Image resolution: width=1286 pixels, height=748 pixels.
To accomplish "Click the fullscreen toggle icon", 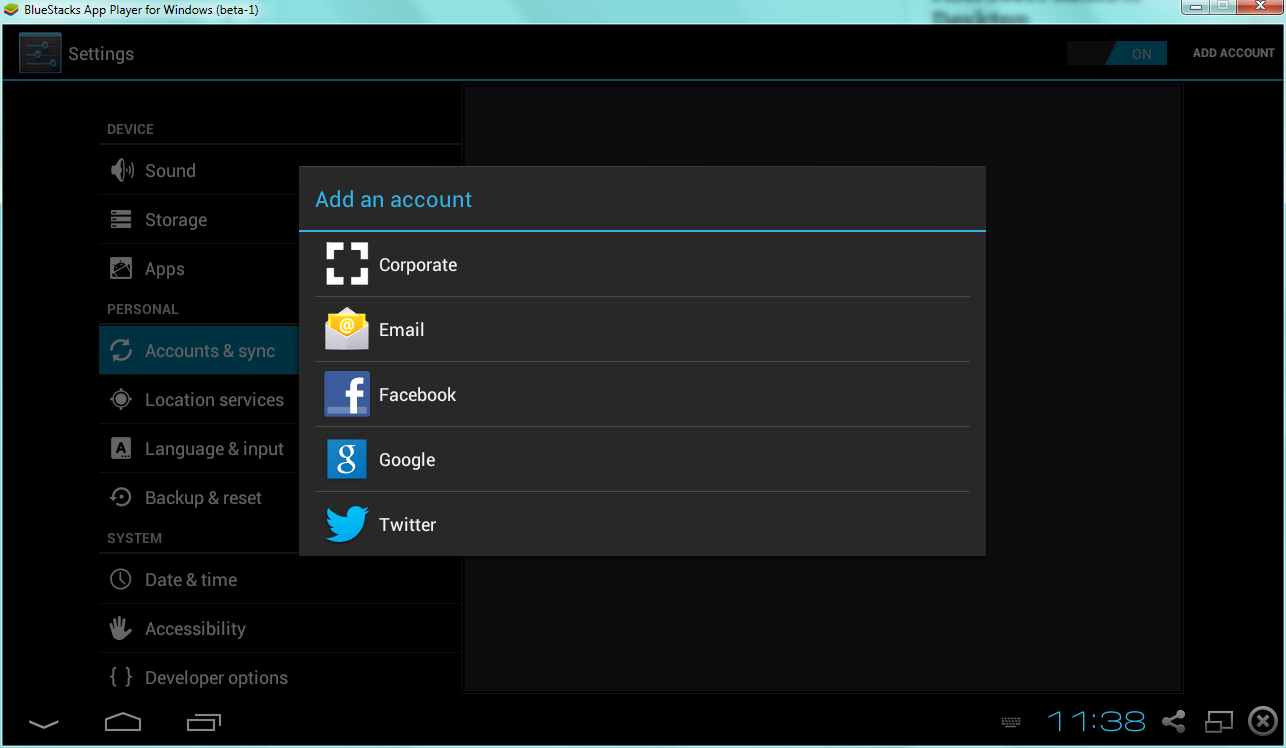I will point(1219,721).
